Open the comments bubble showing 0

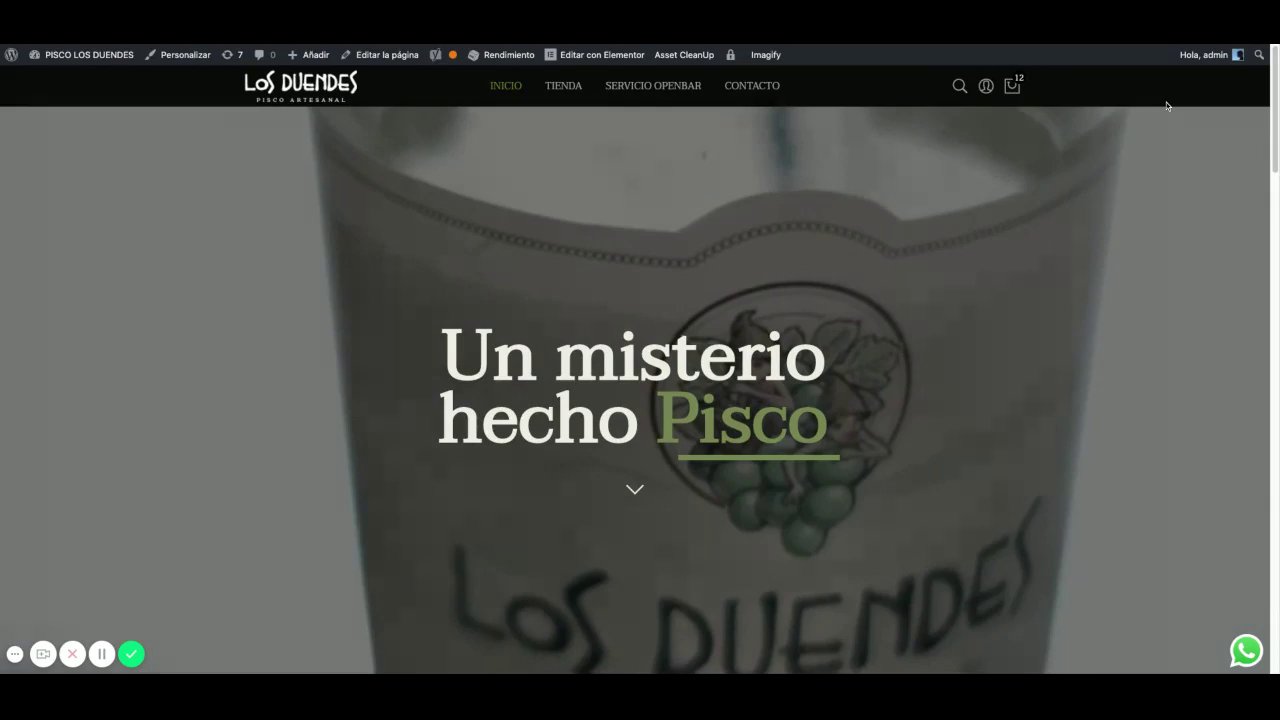[265, 55]
